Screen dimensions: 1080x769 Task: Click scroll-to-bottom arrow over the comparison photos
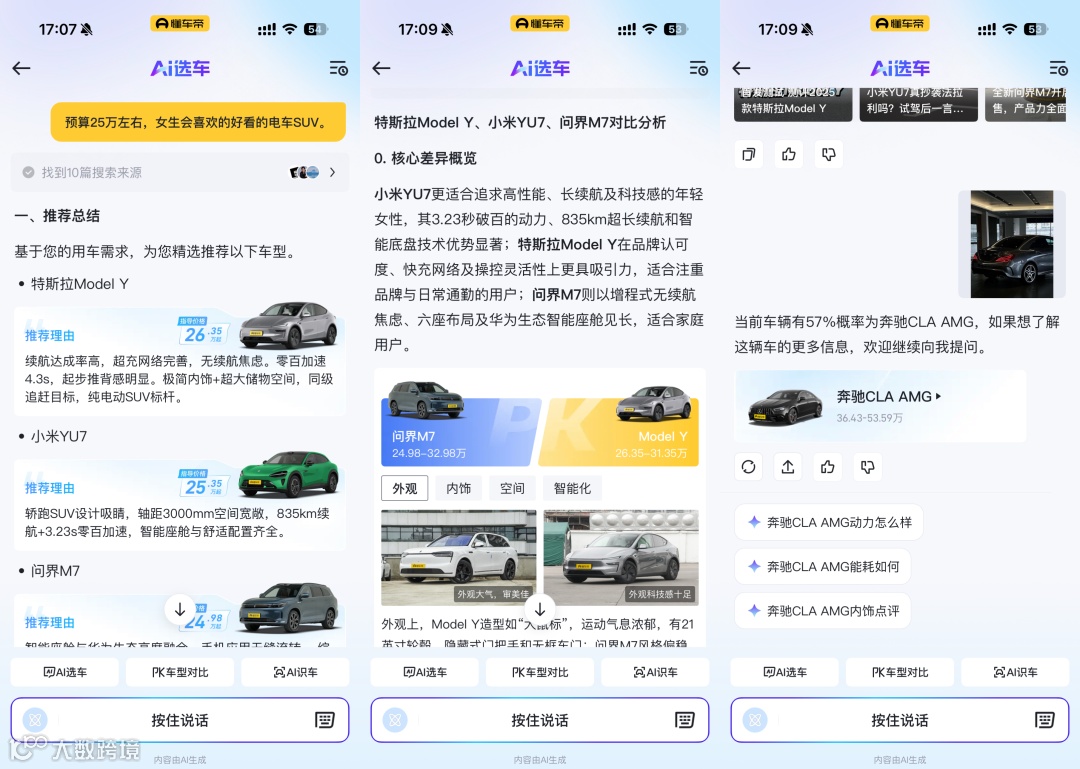pyautogui.click(x=540, y=610)
